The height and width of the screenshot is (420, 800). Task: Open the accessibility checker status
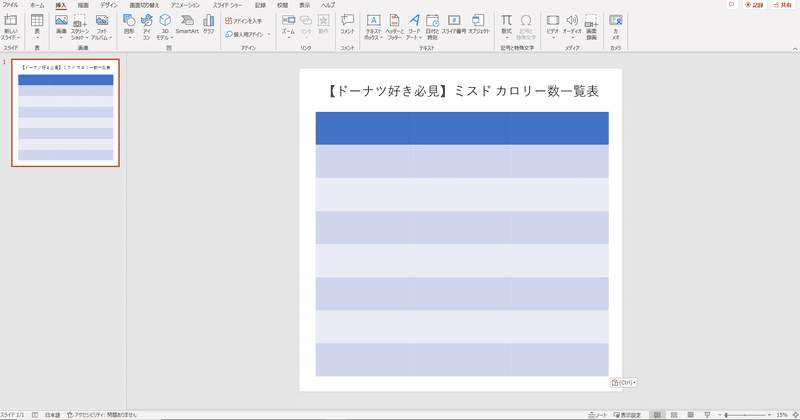102,415
